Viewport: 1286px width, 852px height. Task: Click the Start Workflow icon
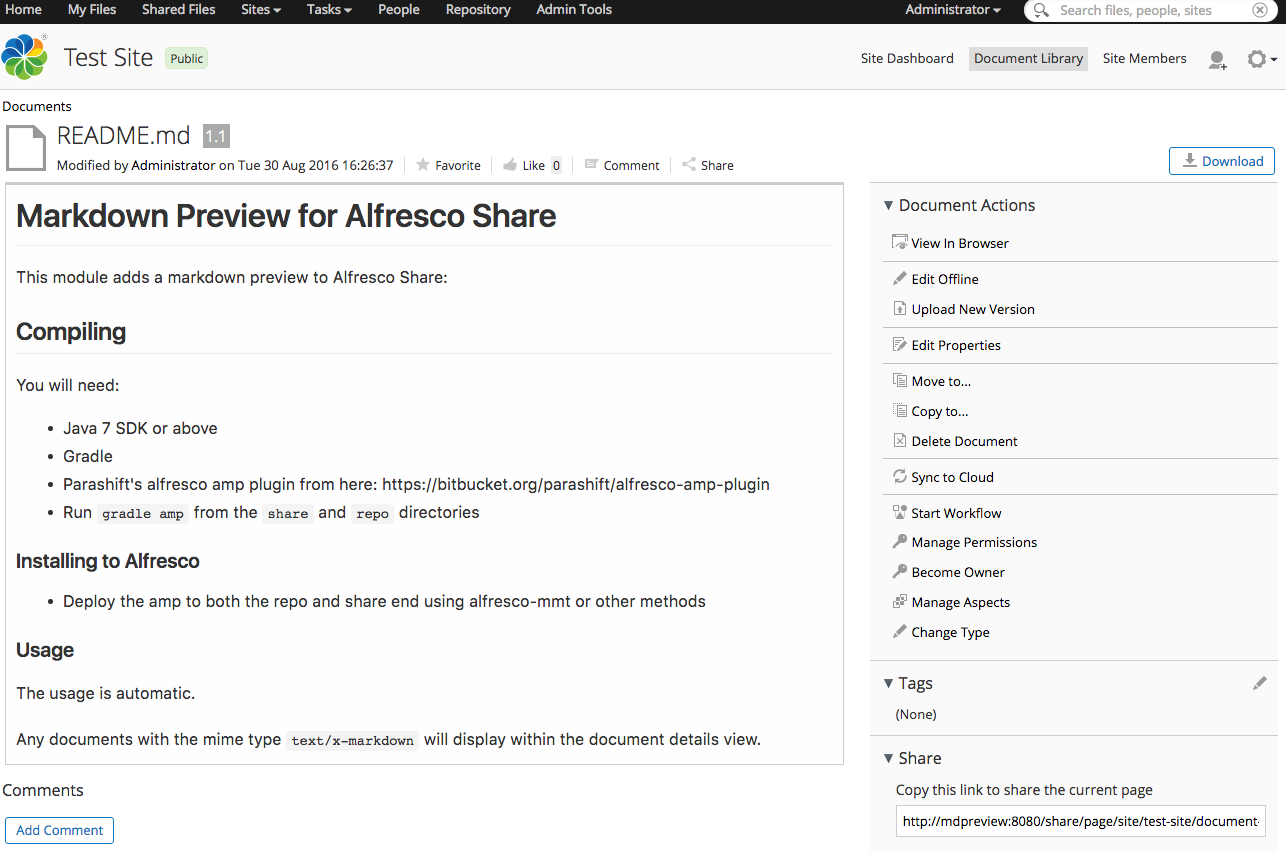tap(900, 513)
